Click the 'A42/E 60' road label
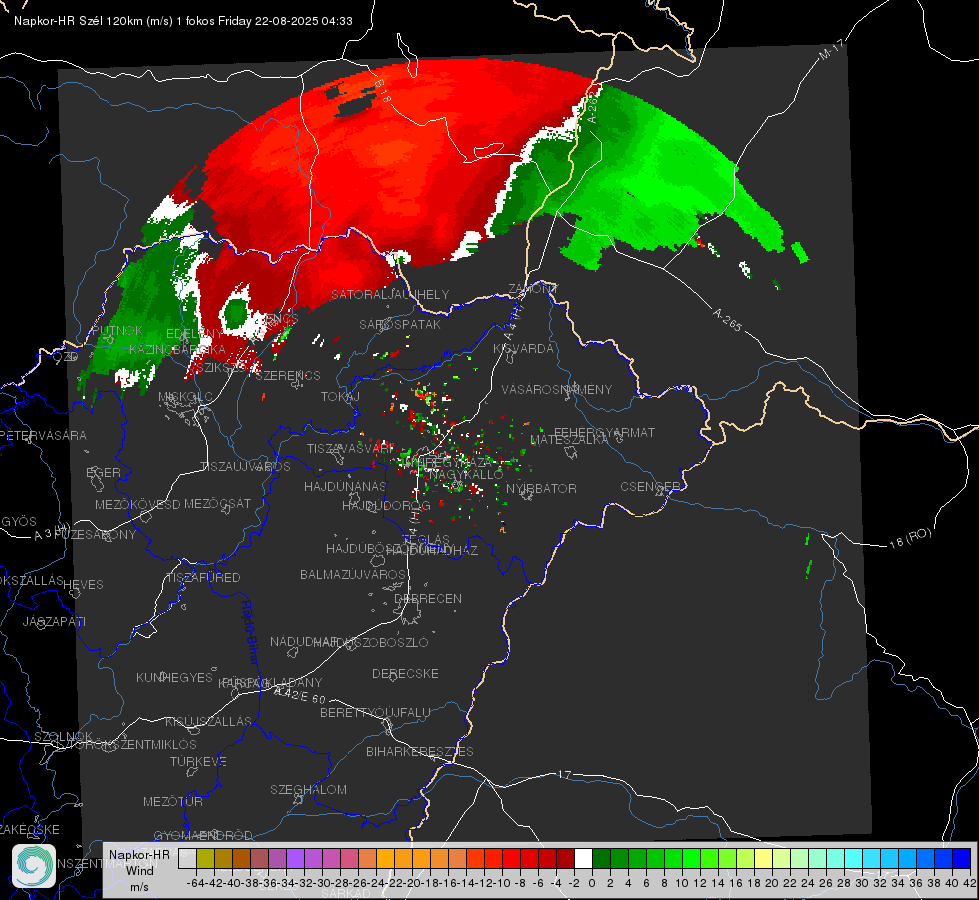The height and width of the screenshot is (900, 979). (300, 695)
